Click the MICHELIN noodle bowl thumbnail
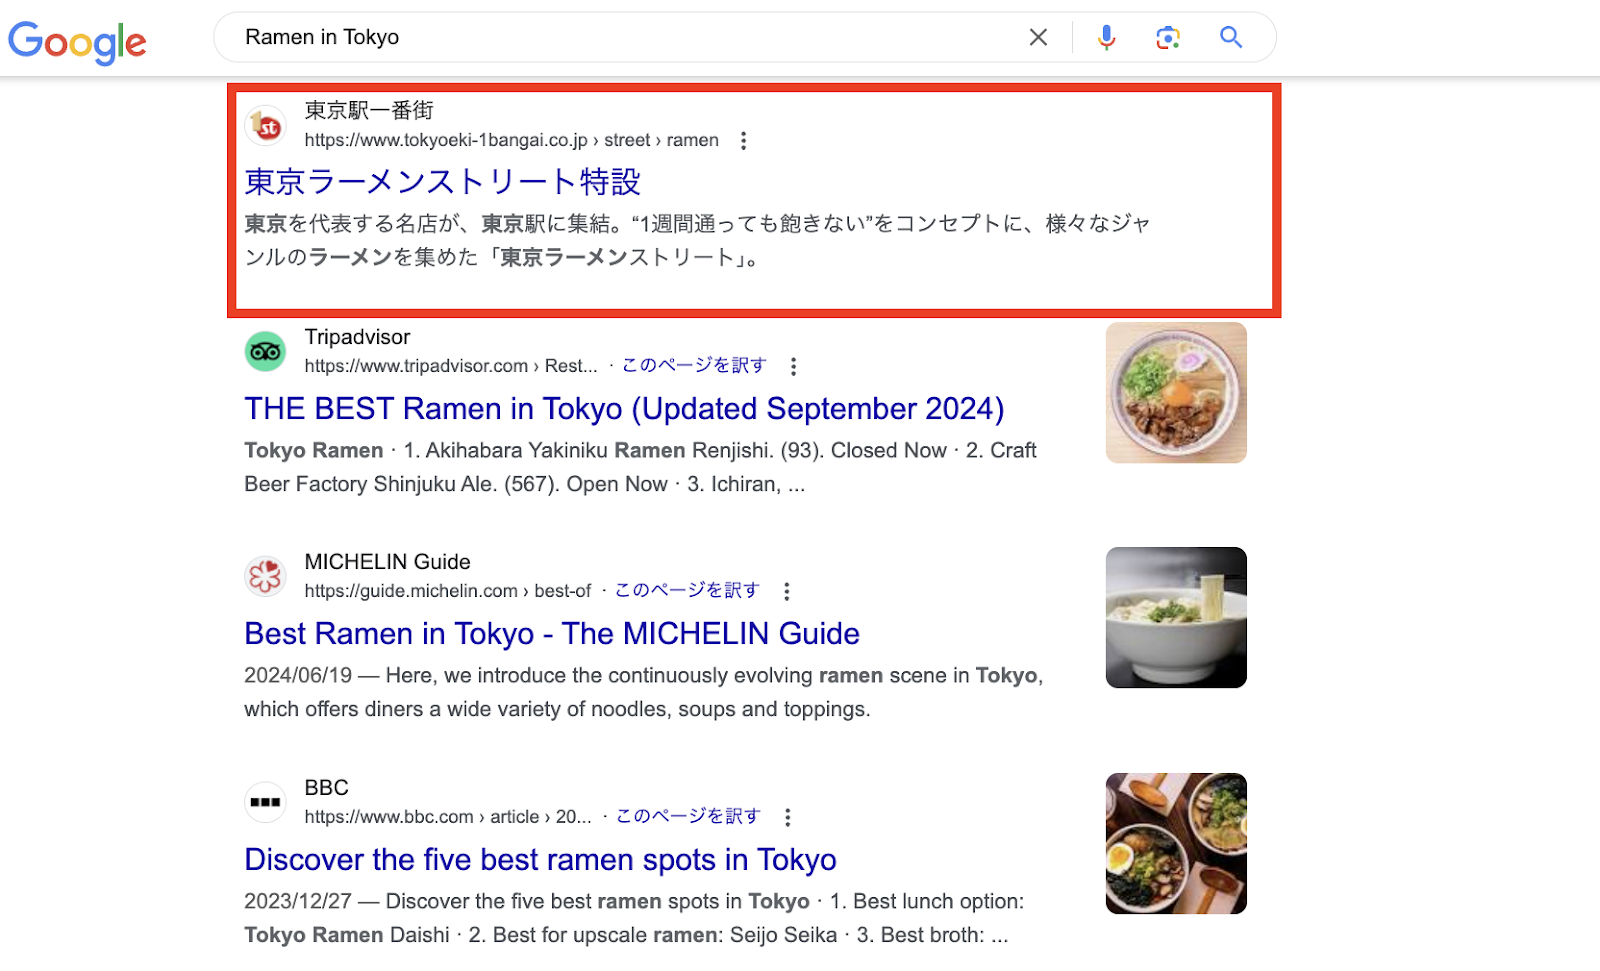Image resolution: width=1600 pixels, height=971 pixels. tap(1176, 617)
